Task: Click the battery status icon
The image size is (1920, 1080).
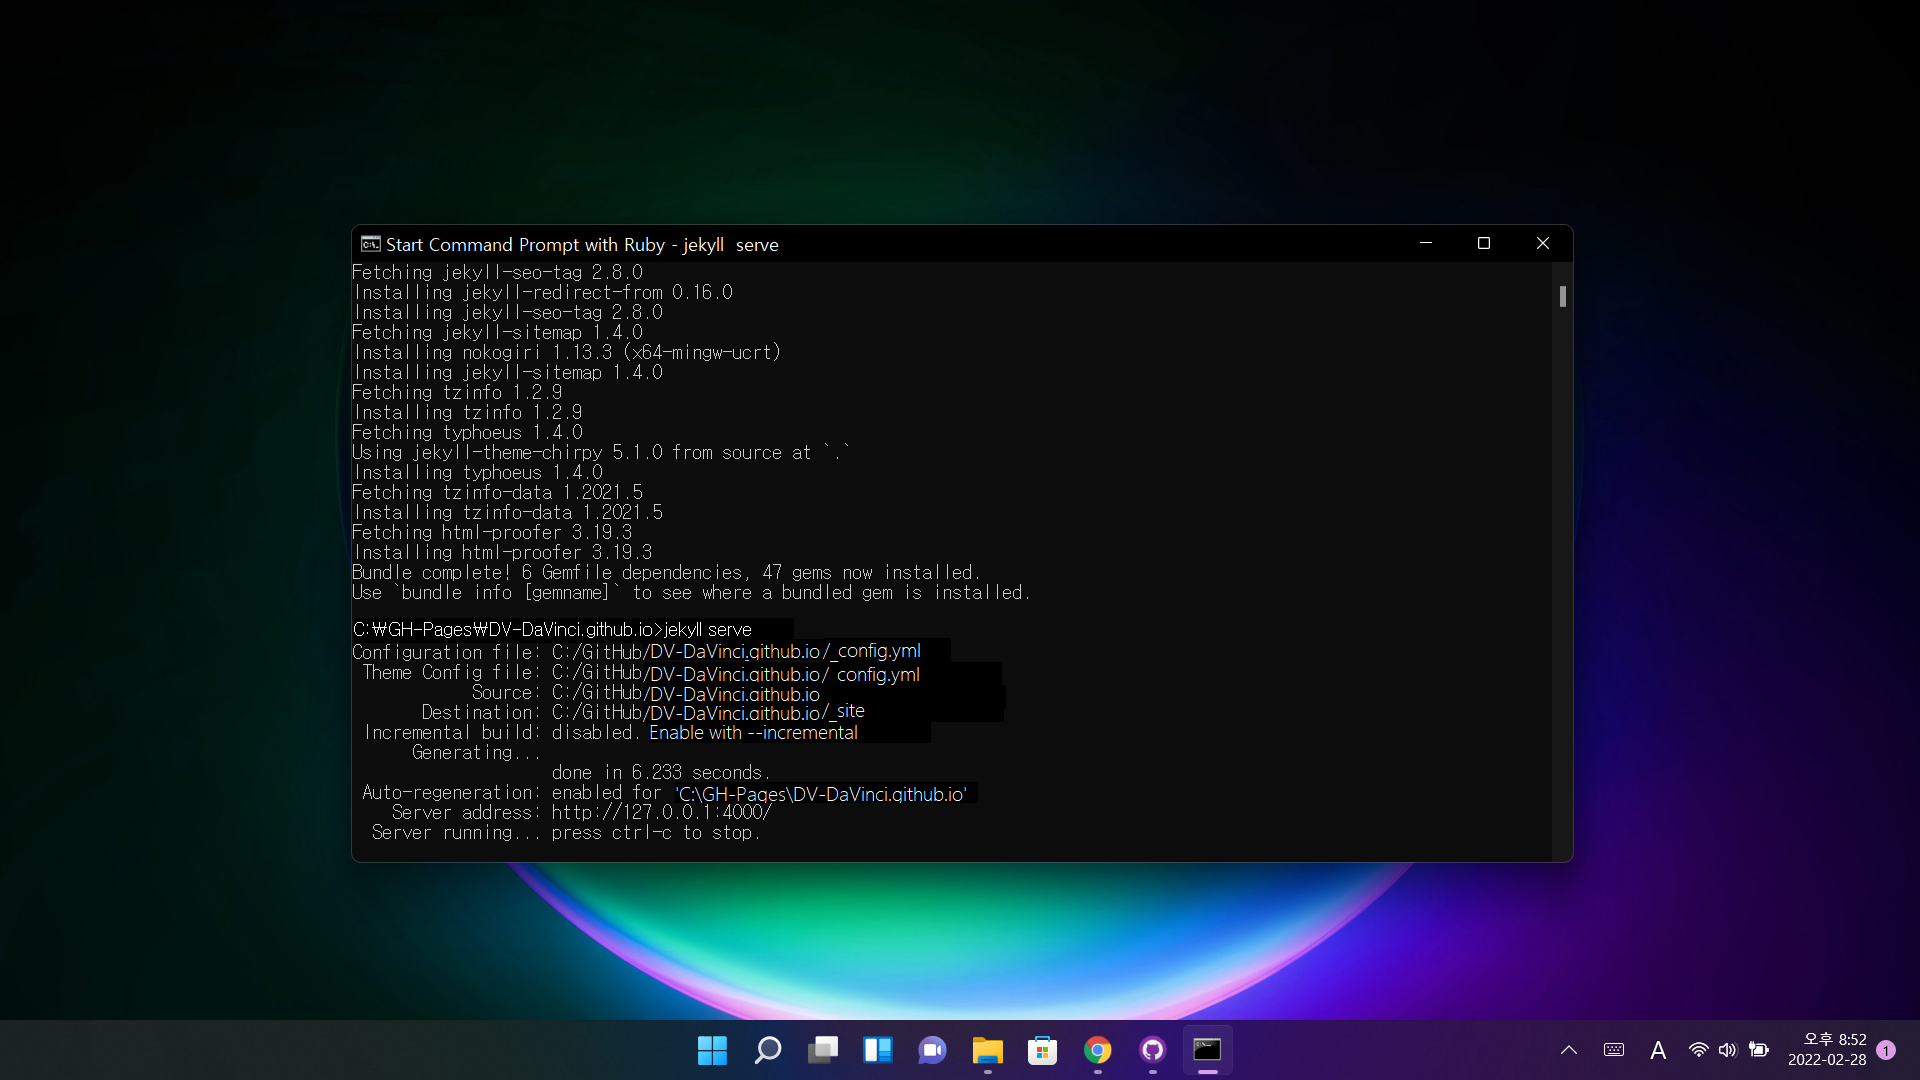Action: point(1759,1050)
